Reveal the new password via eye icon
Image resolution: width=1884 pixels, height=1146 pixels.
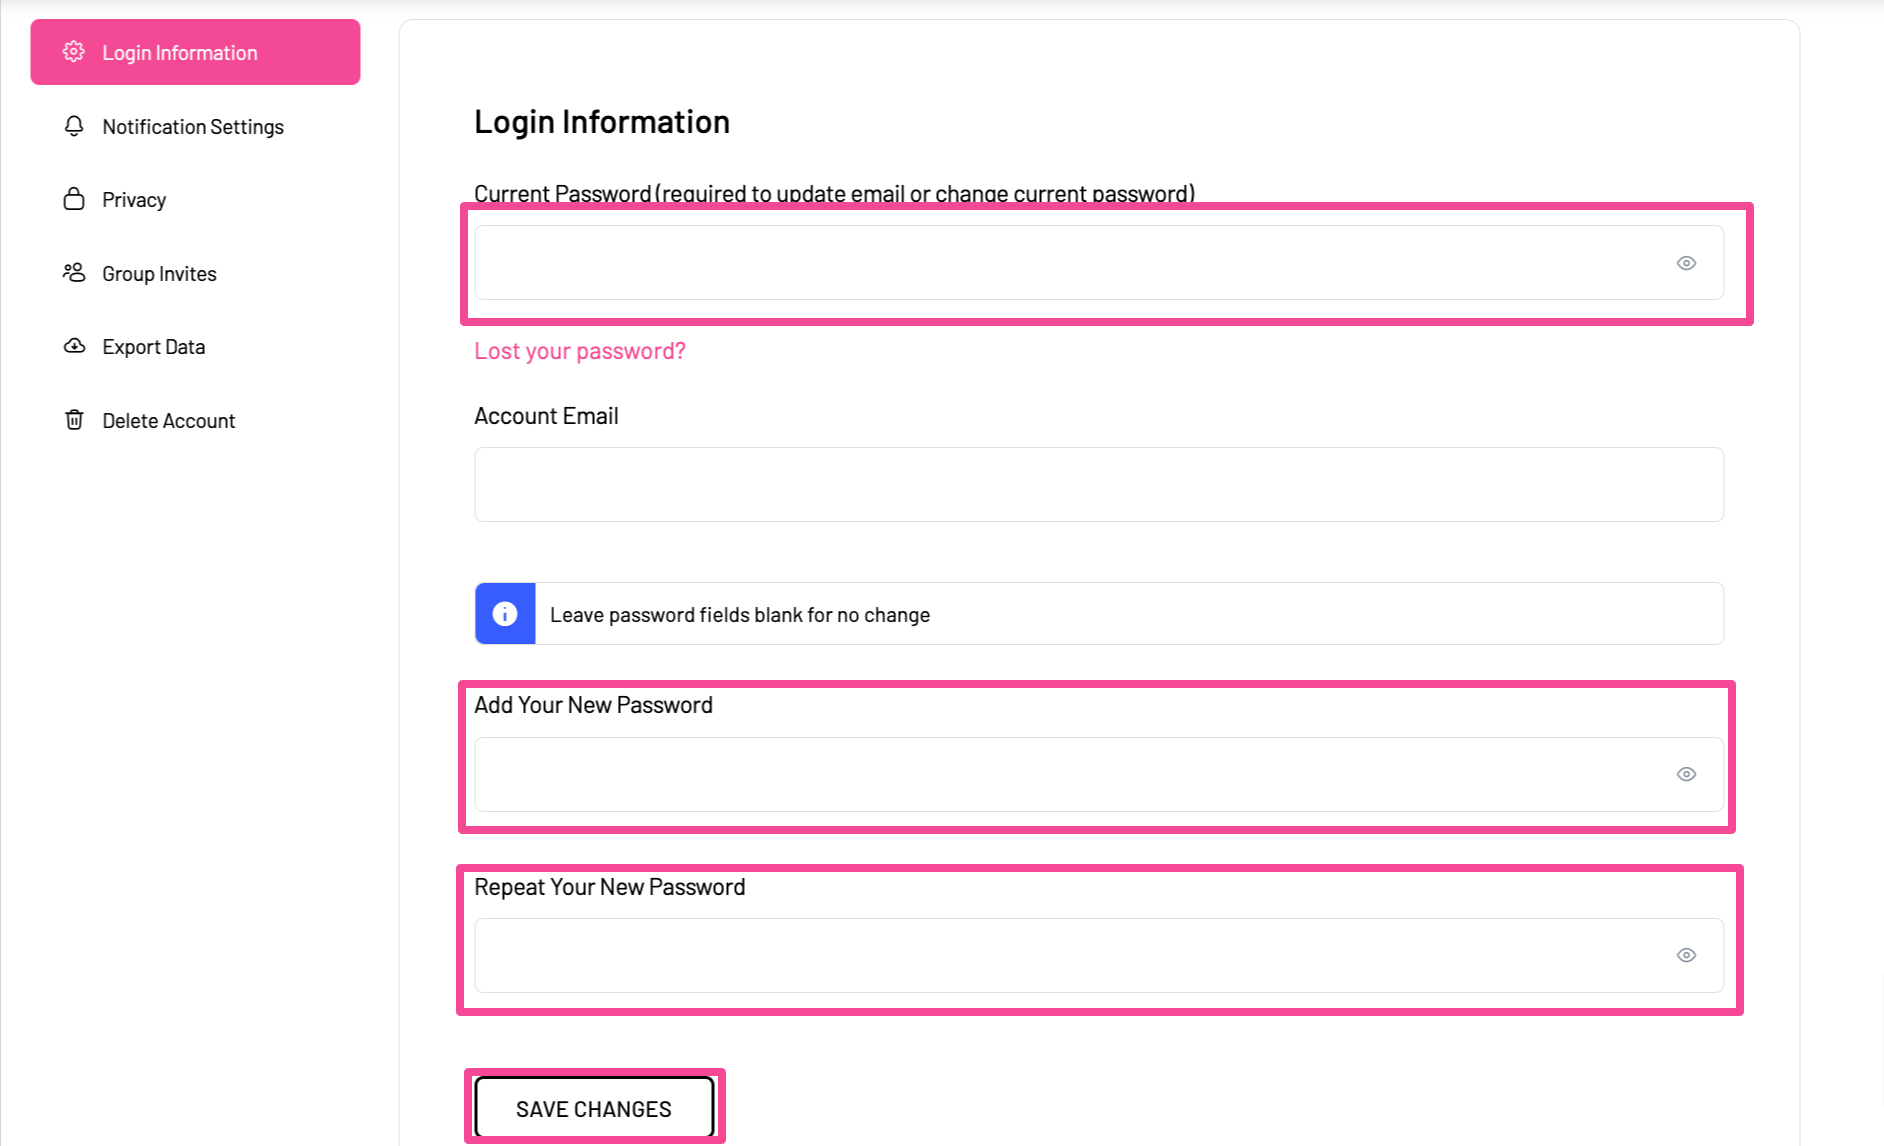[1686, 774]
